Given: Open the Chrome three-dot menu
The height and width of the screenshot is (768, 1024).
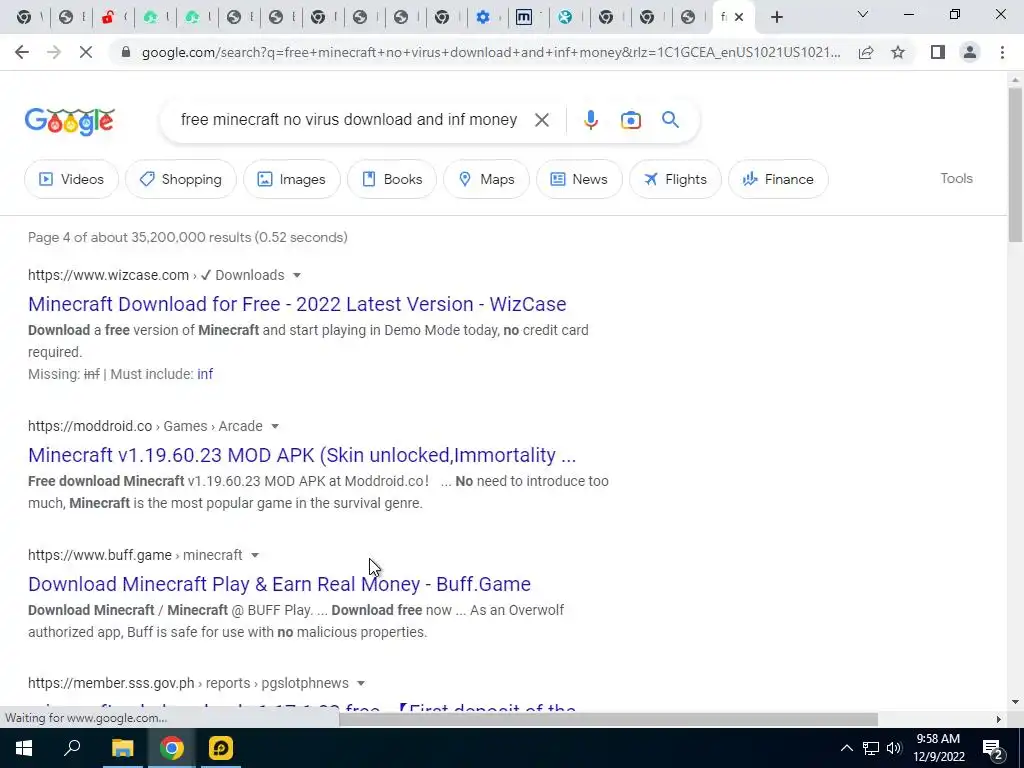Looking at the screenshot, I should tap(1002, 52).
